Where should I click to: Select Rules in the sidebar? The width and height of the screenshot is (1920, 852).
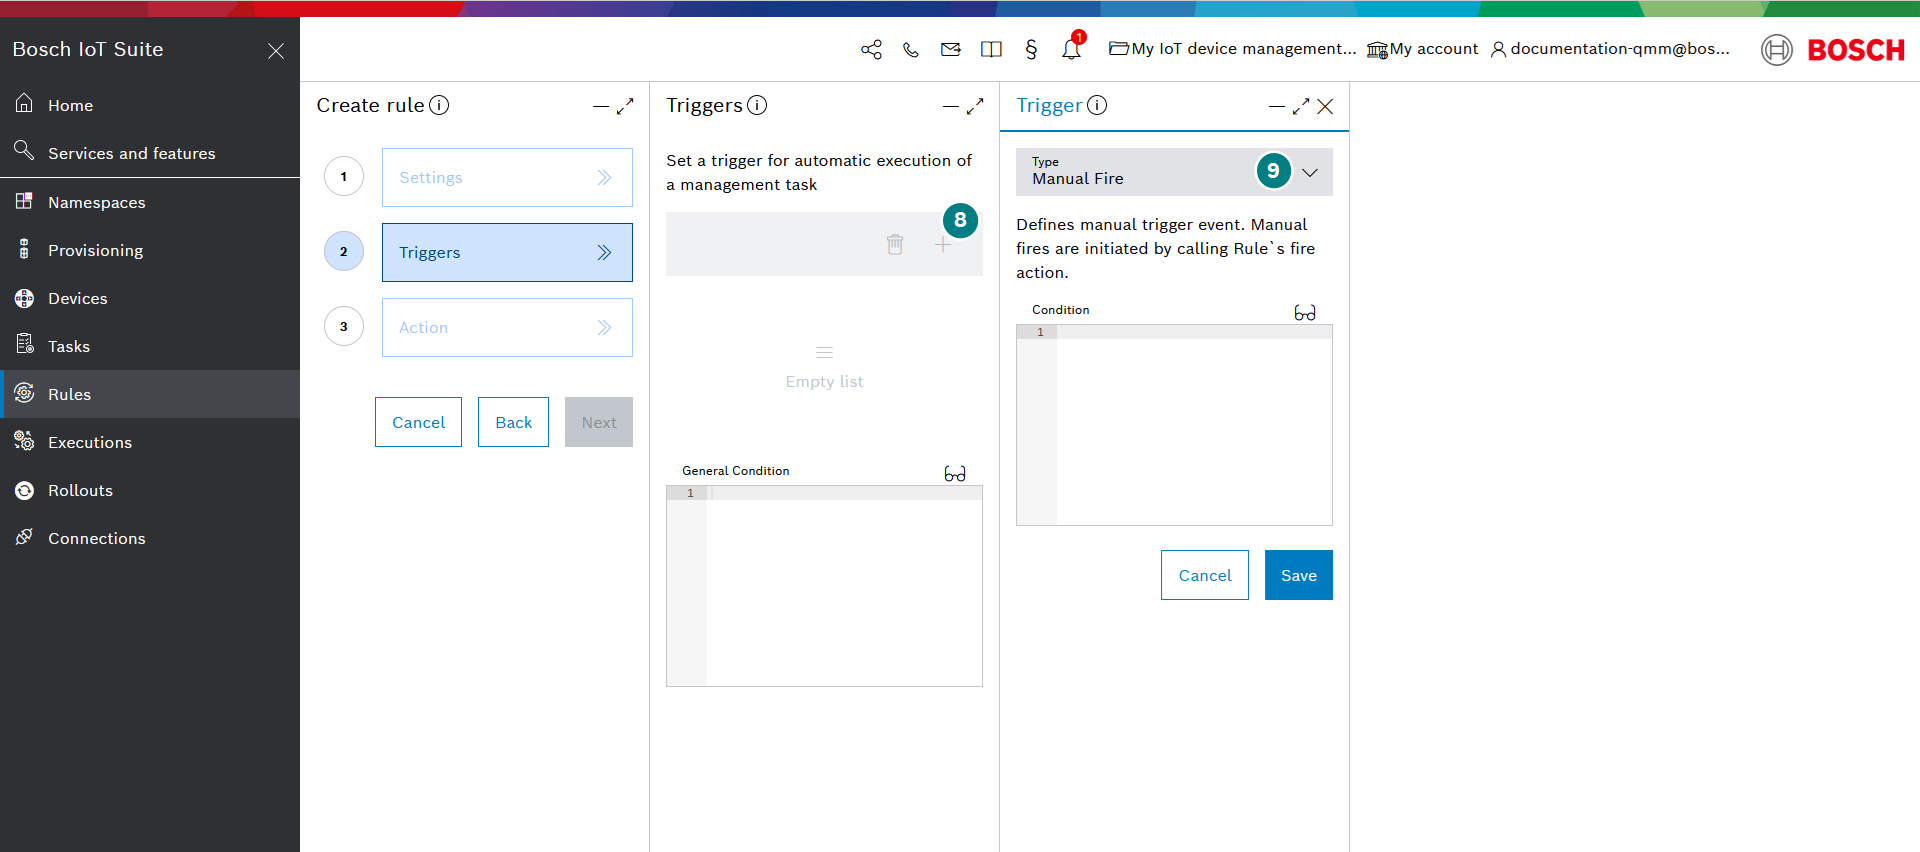pyautogui.click(x=150, y=394)
